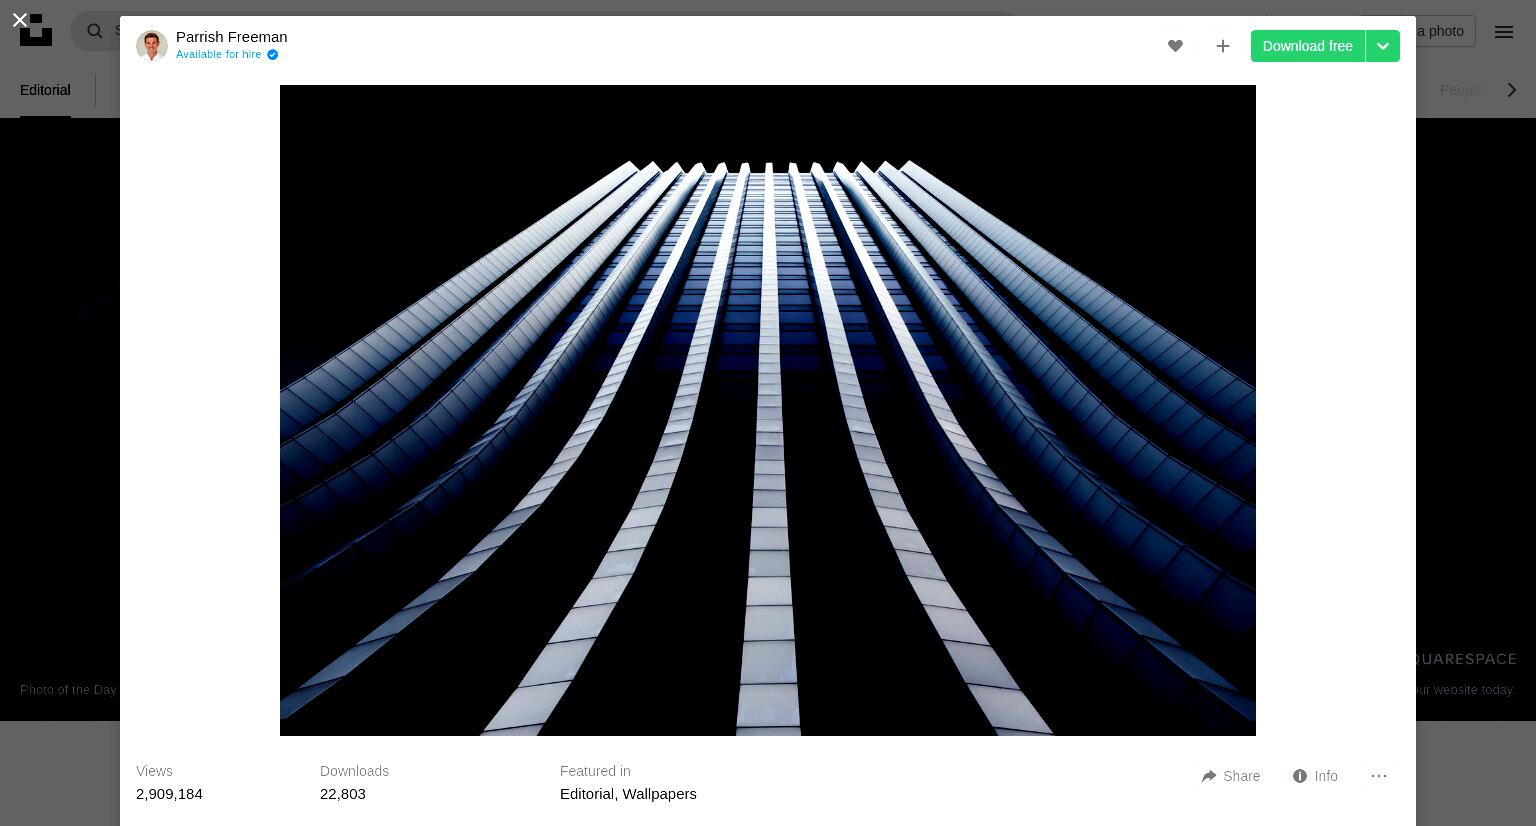Image resolution: width=1536 pixels, height=826 pixels.
Task: Show photo Info details
Action: click(1315, 776)
